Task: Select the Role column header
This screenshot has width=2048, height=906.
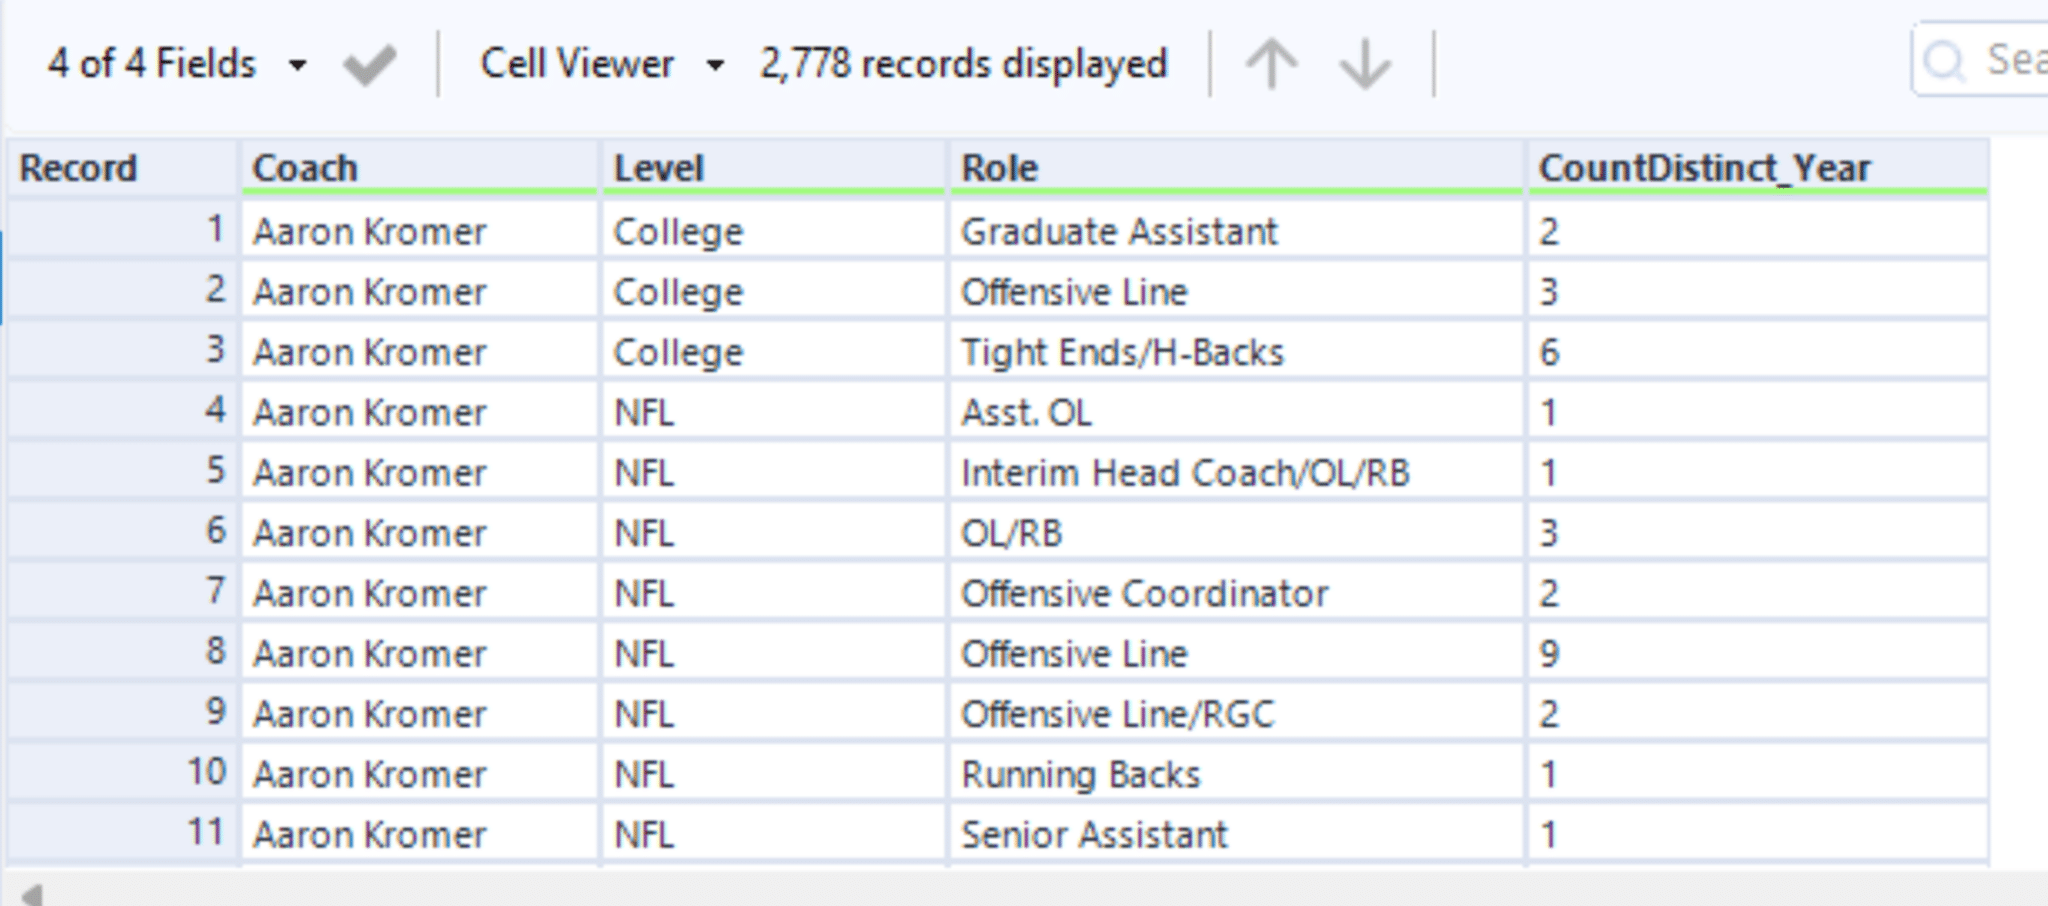Action: 999,168
